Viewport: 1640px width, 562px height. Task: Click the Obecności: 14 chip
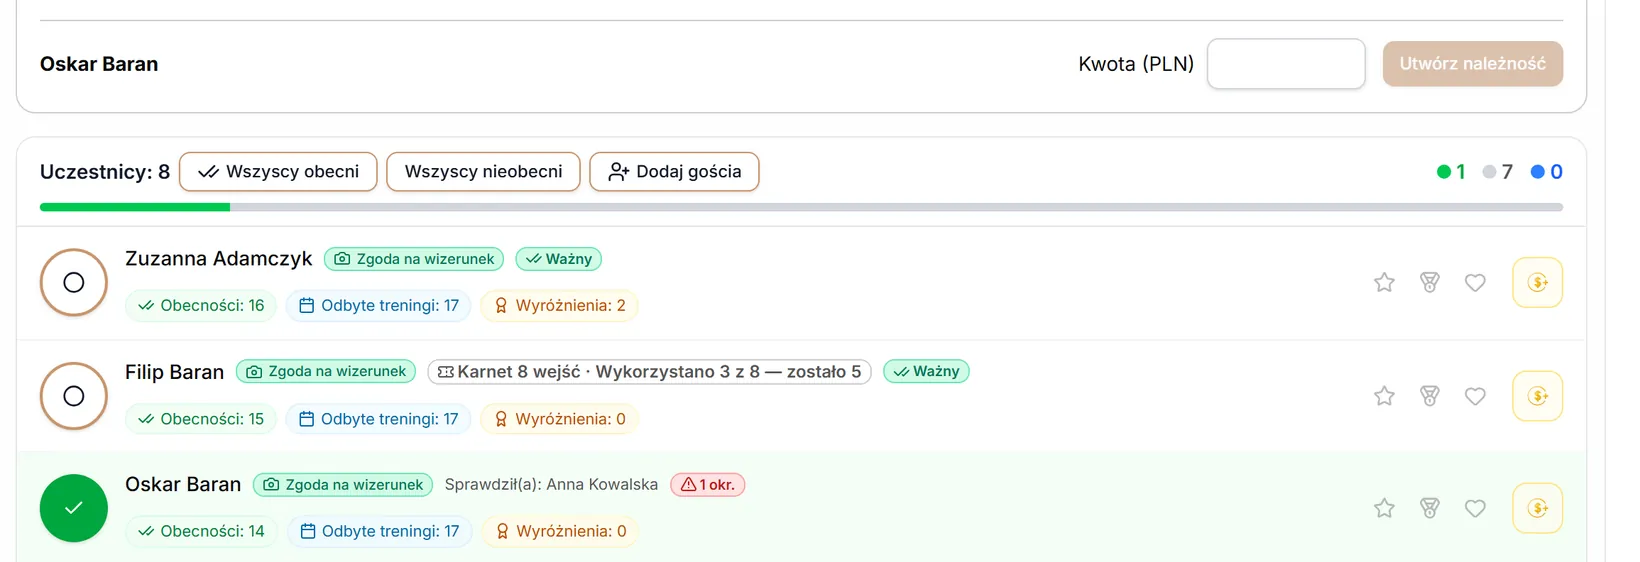[x=201, y=531]
